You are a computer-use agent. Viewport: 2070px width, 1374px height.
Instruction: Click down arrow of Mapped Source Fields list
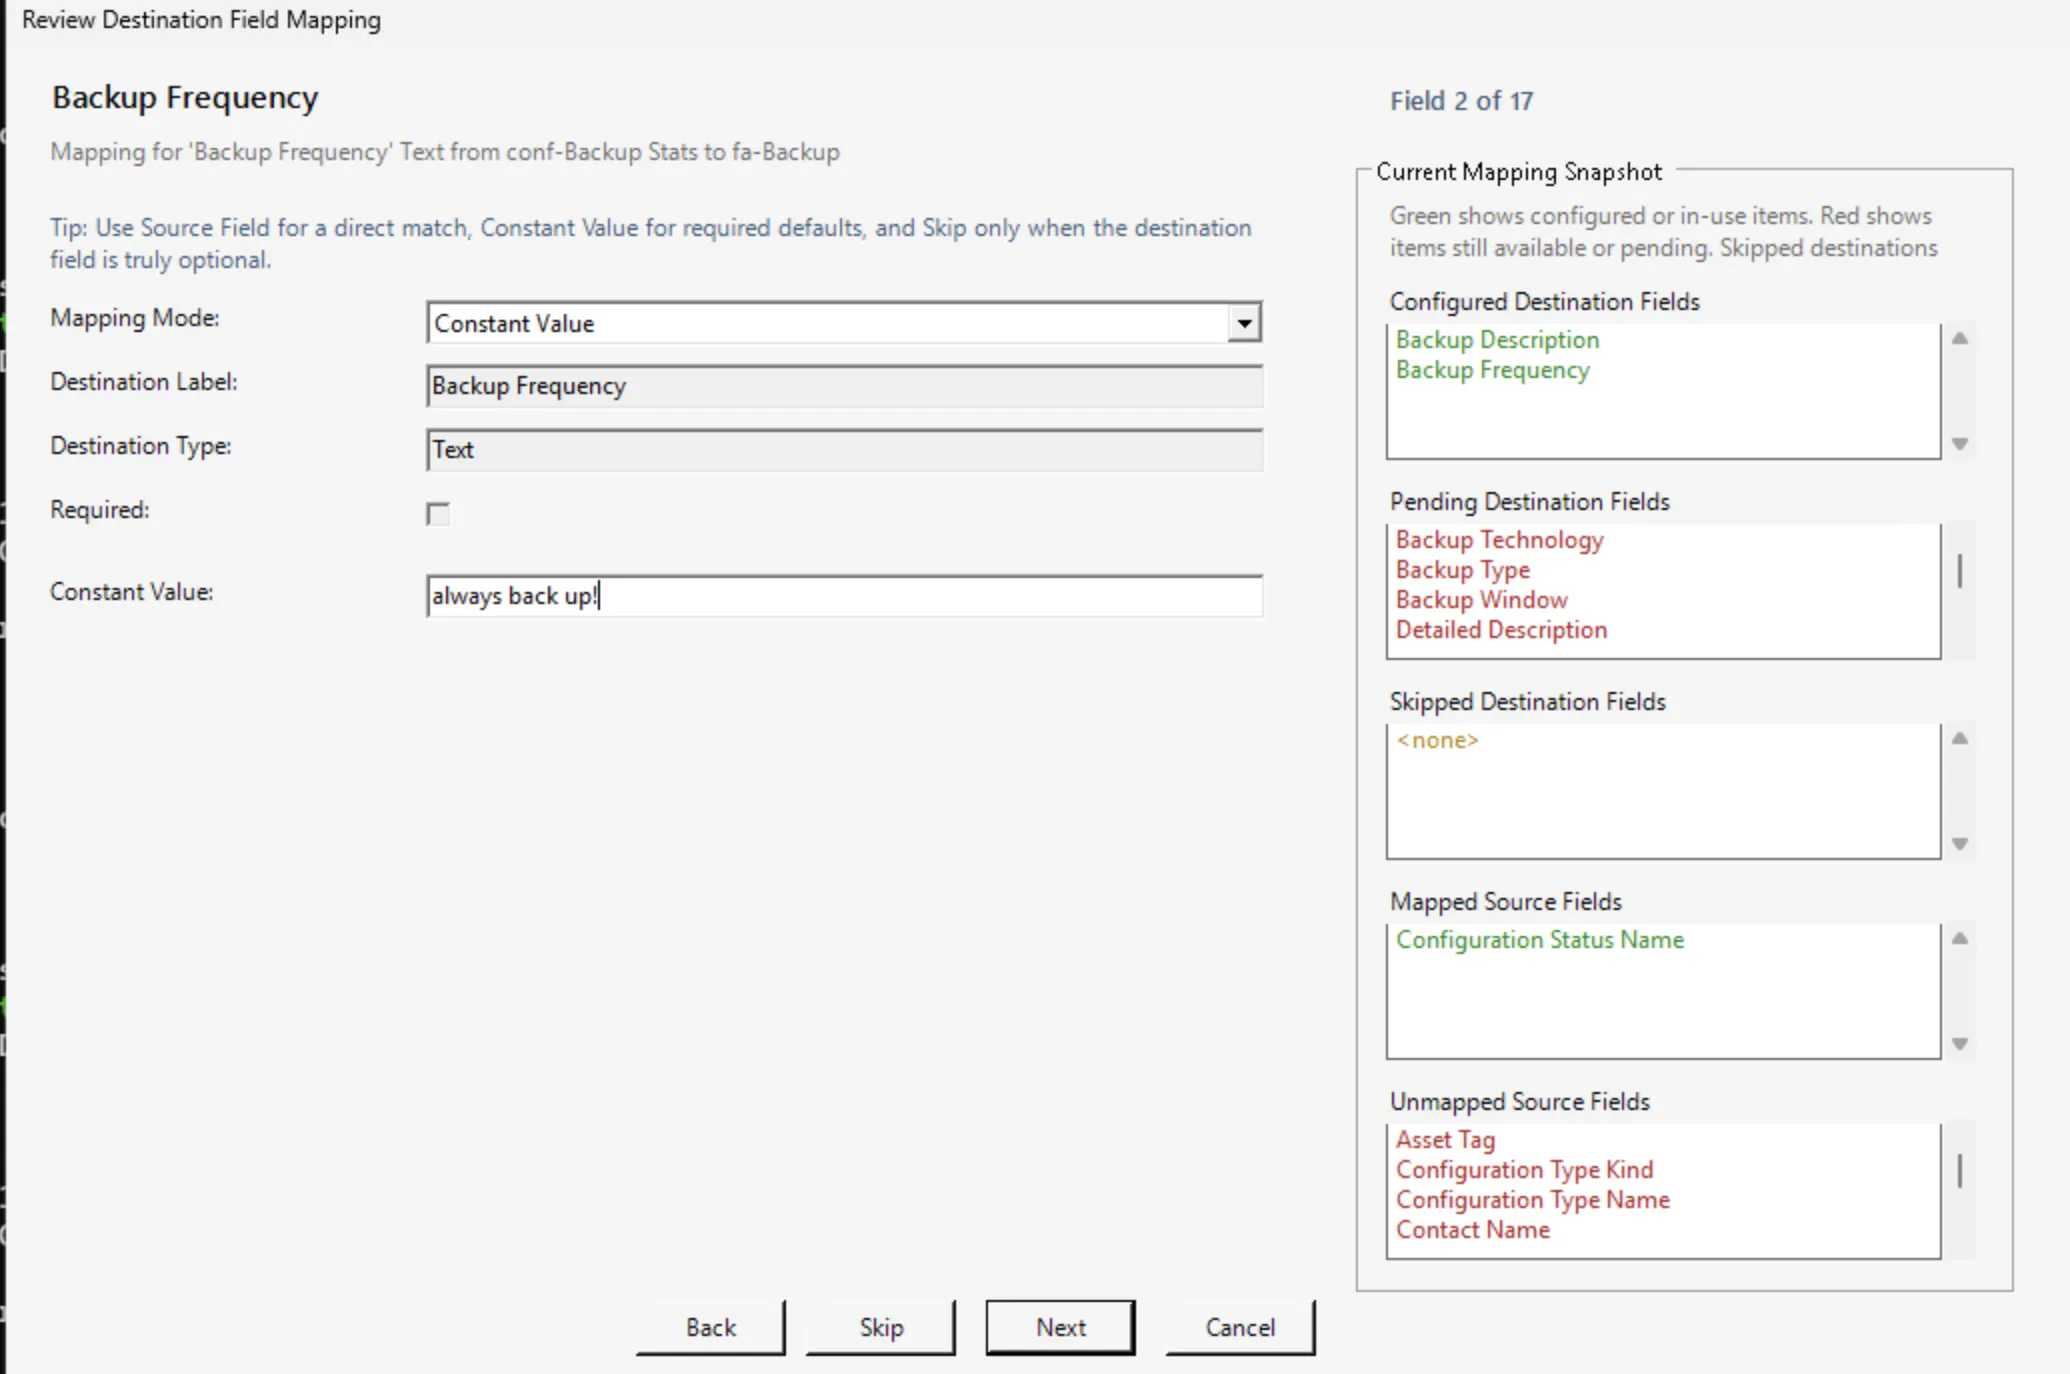click(x=1960, y=1044)
